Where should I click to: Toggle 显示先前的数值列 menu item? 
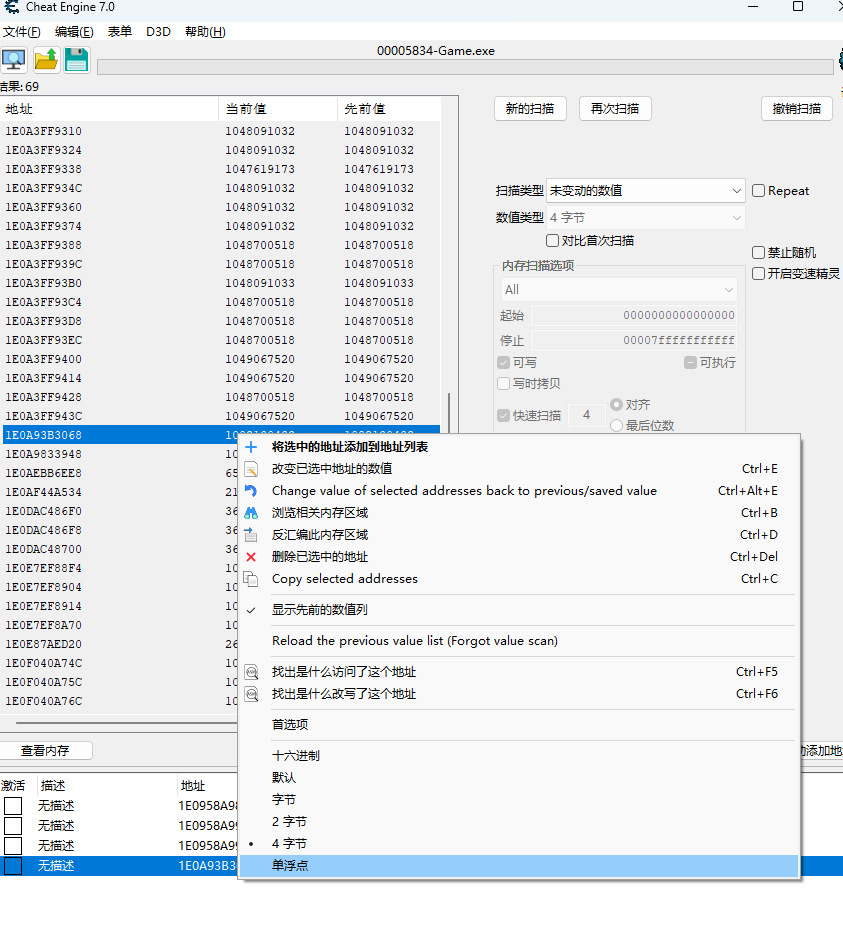519,610
